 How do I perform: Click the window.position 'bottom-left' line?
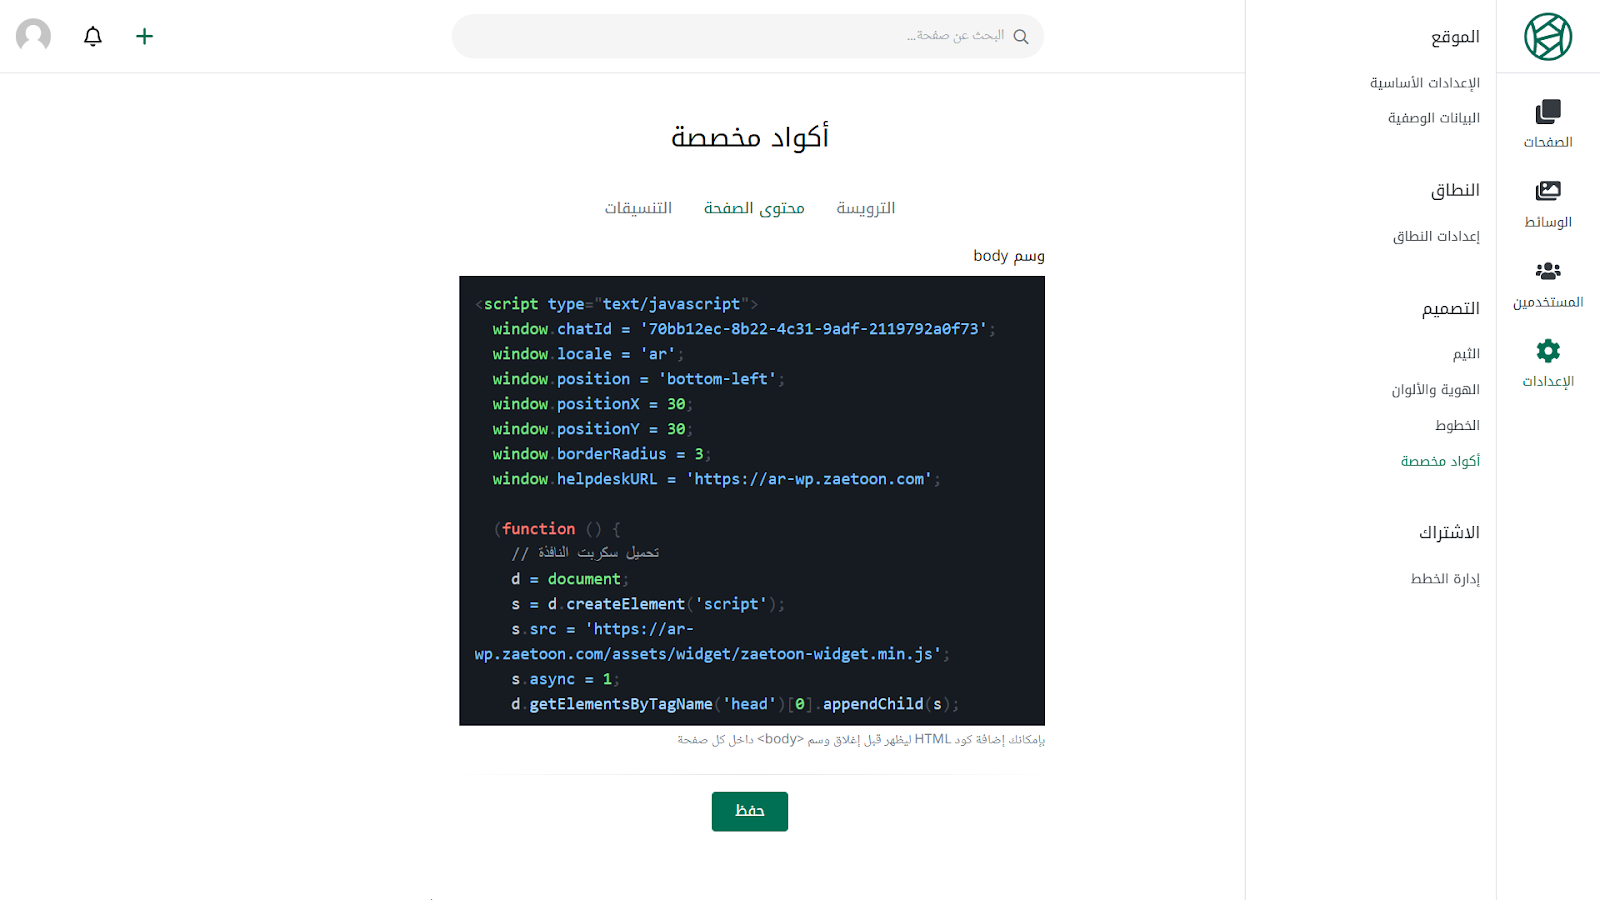[x=638, y=379]
